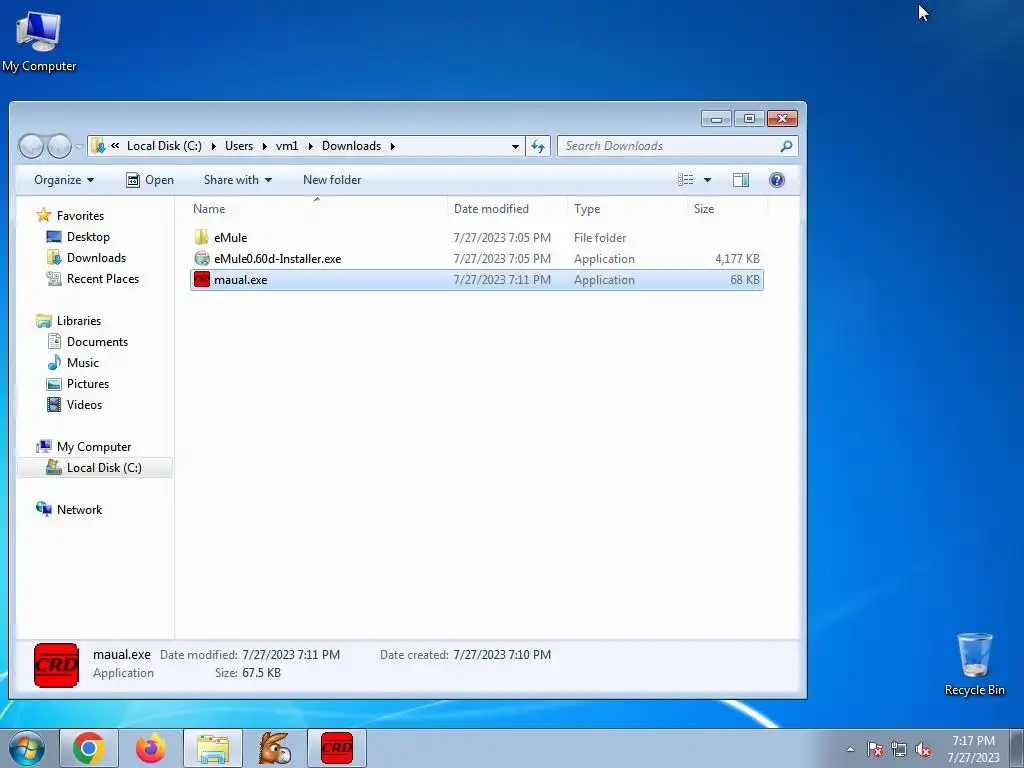
Task: Select Network in navigation pane
Action: click(x=79, y=509)
